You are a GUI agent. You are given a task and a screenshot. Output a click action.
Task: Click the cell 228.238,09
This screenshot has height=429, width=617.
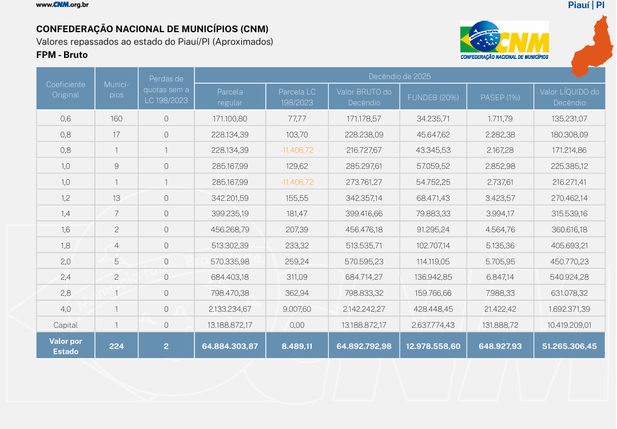[364, 135]
